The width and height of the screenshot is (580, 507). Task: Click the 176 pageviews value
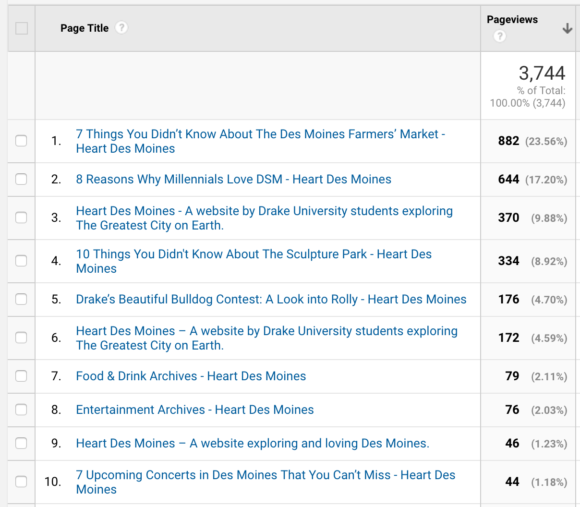(509, 299)
